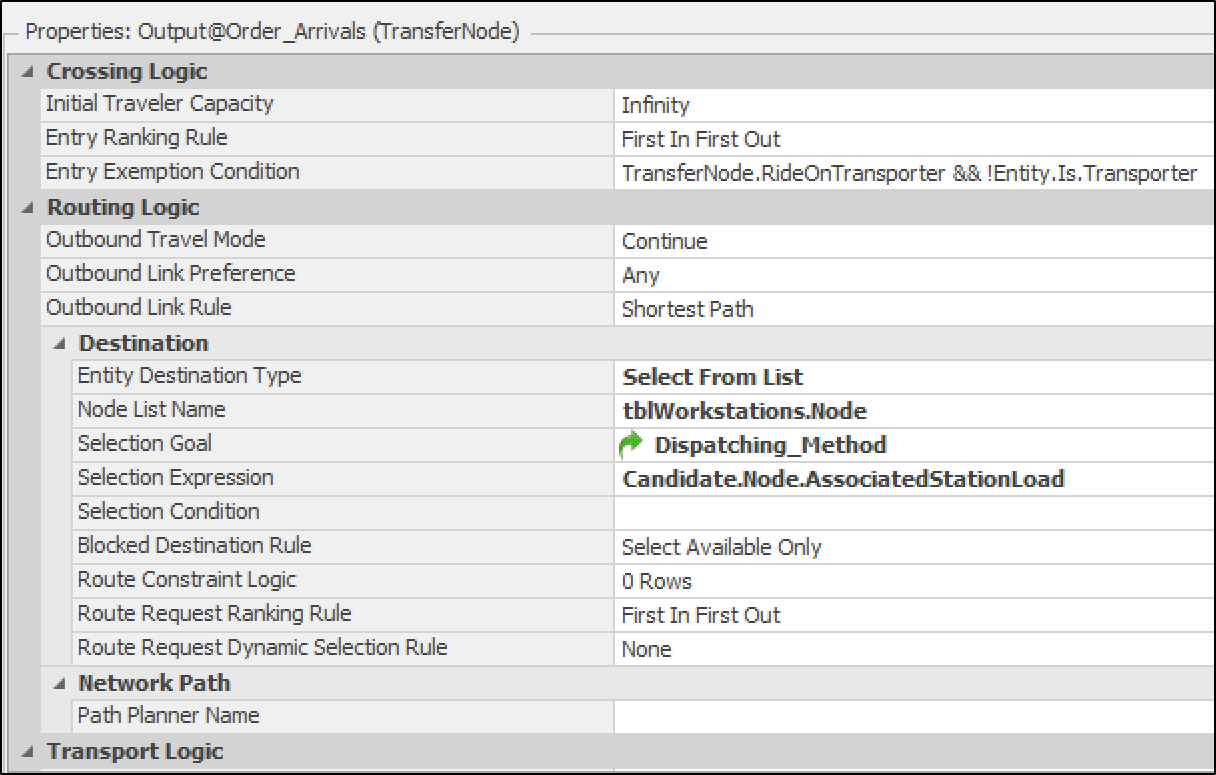Select Route Request Dynamic Selection Rule label
The width and height of the screenshot is (1216, 775).
262,648
